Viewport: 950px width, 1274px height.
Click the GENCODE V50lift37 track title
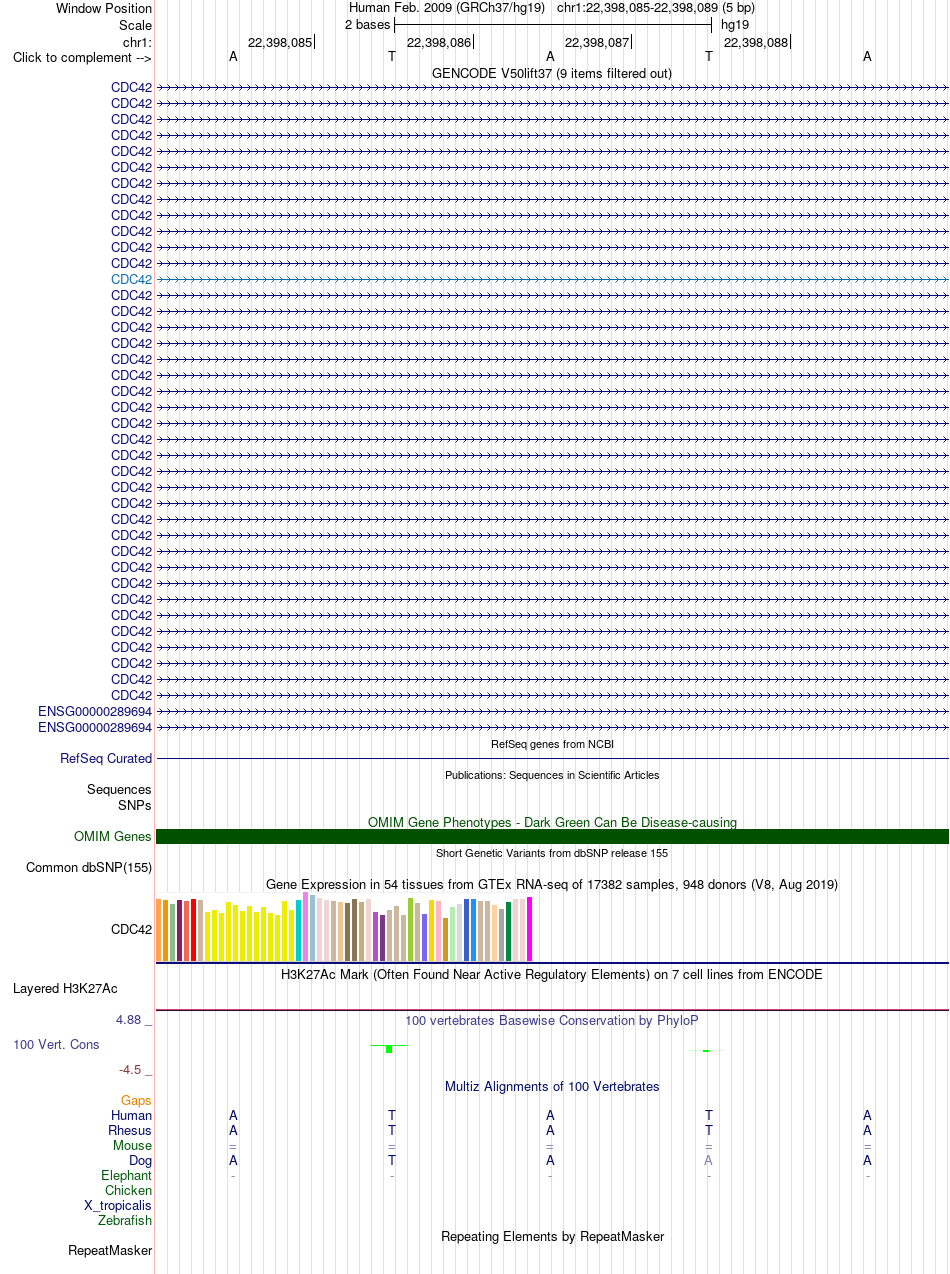pyautogui.click(x=552, y=73)
